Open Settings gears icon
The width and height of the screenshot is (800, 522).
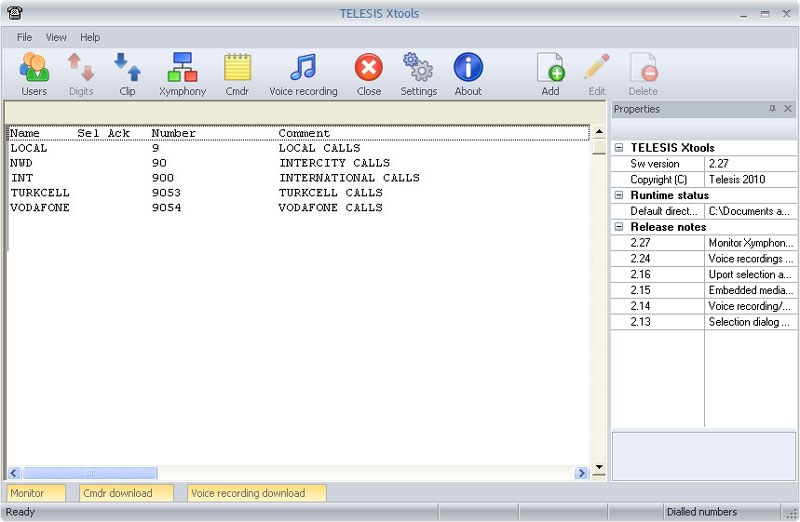click(418, 68)
